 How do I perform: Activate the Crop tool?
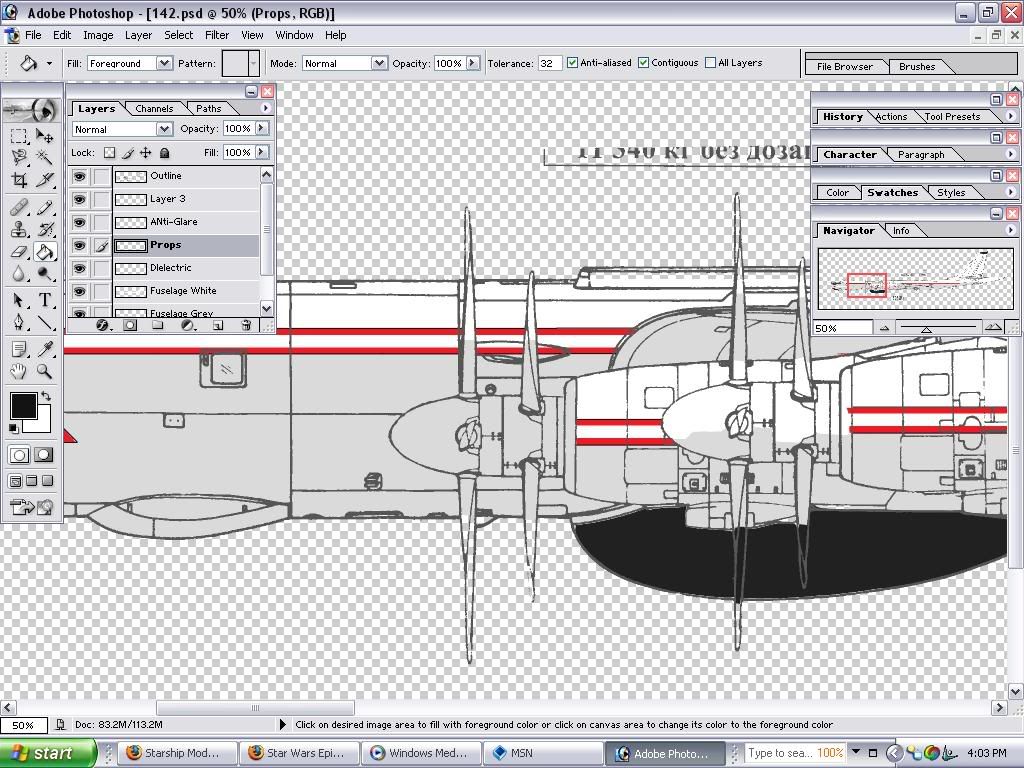point(19,179)
